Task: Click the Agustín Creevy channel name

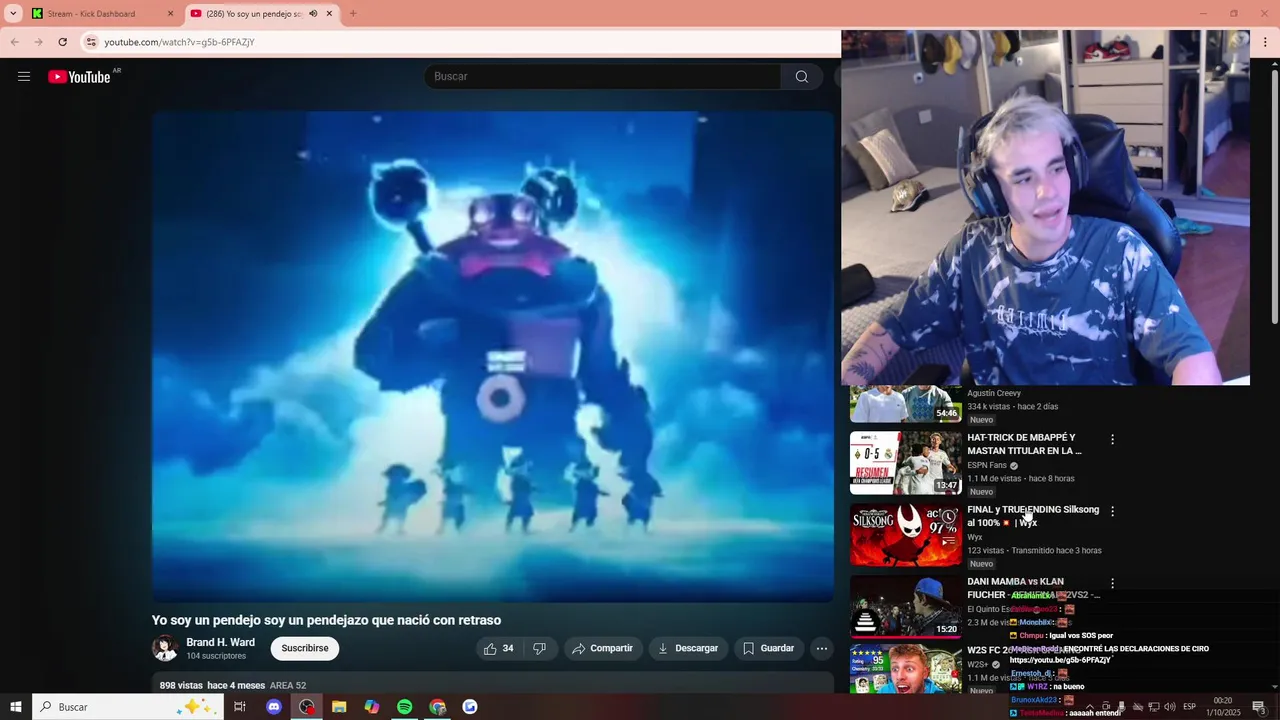Action: click(994, 393)
